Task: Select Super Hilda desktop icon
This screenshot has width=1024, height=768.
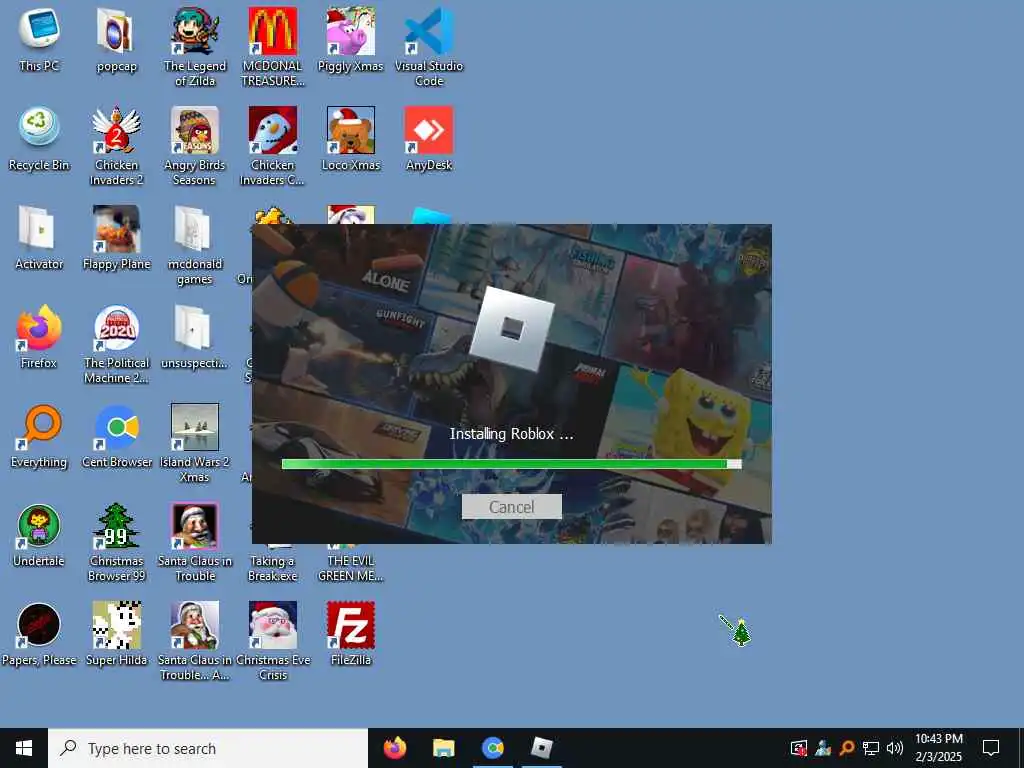Action: (x=116, y=635)
